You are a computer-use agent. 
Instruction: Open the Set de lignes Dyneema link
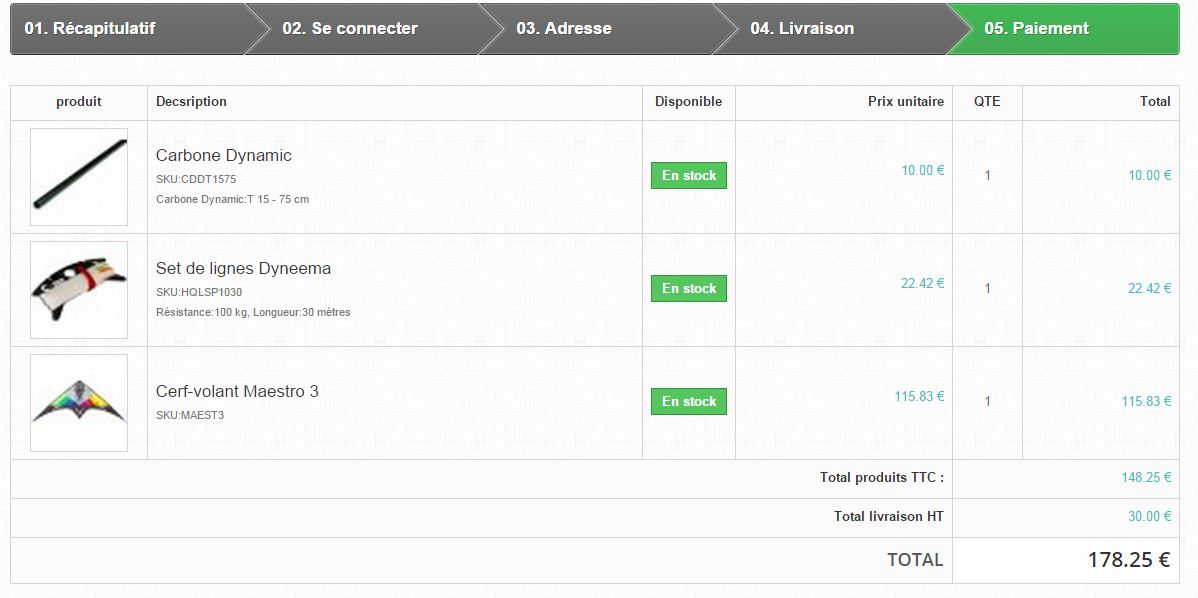pos(243,268)
